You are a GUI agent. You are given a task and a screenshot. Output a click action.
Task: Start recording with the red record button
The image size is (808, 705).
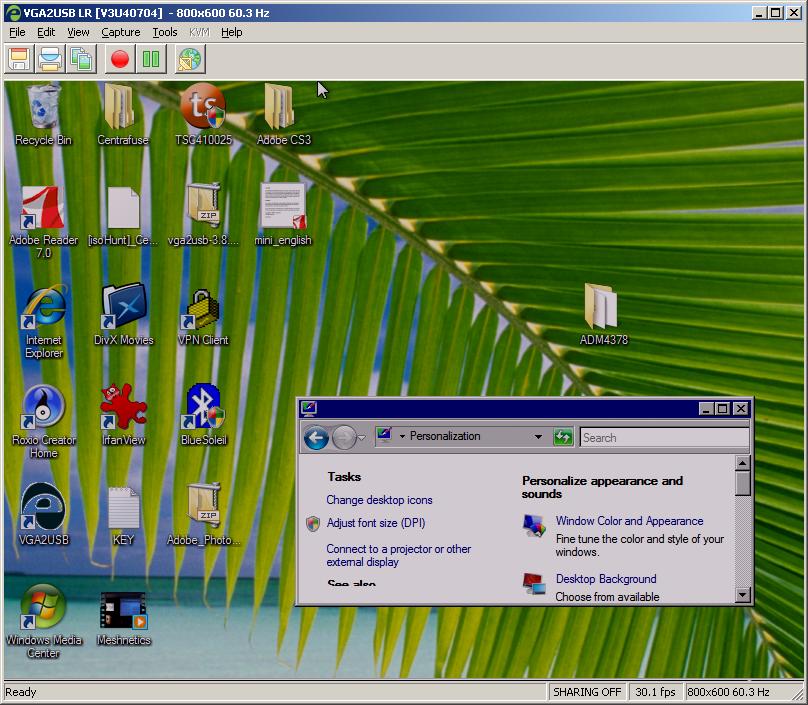(120, 59)
